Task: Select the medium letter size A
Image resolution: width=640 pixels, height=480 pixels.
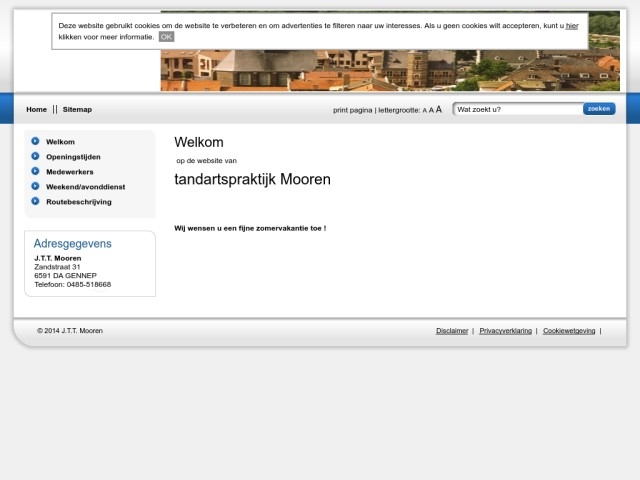Action: [431, 110]
